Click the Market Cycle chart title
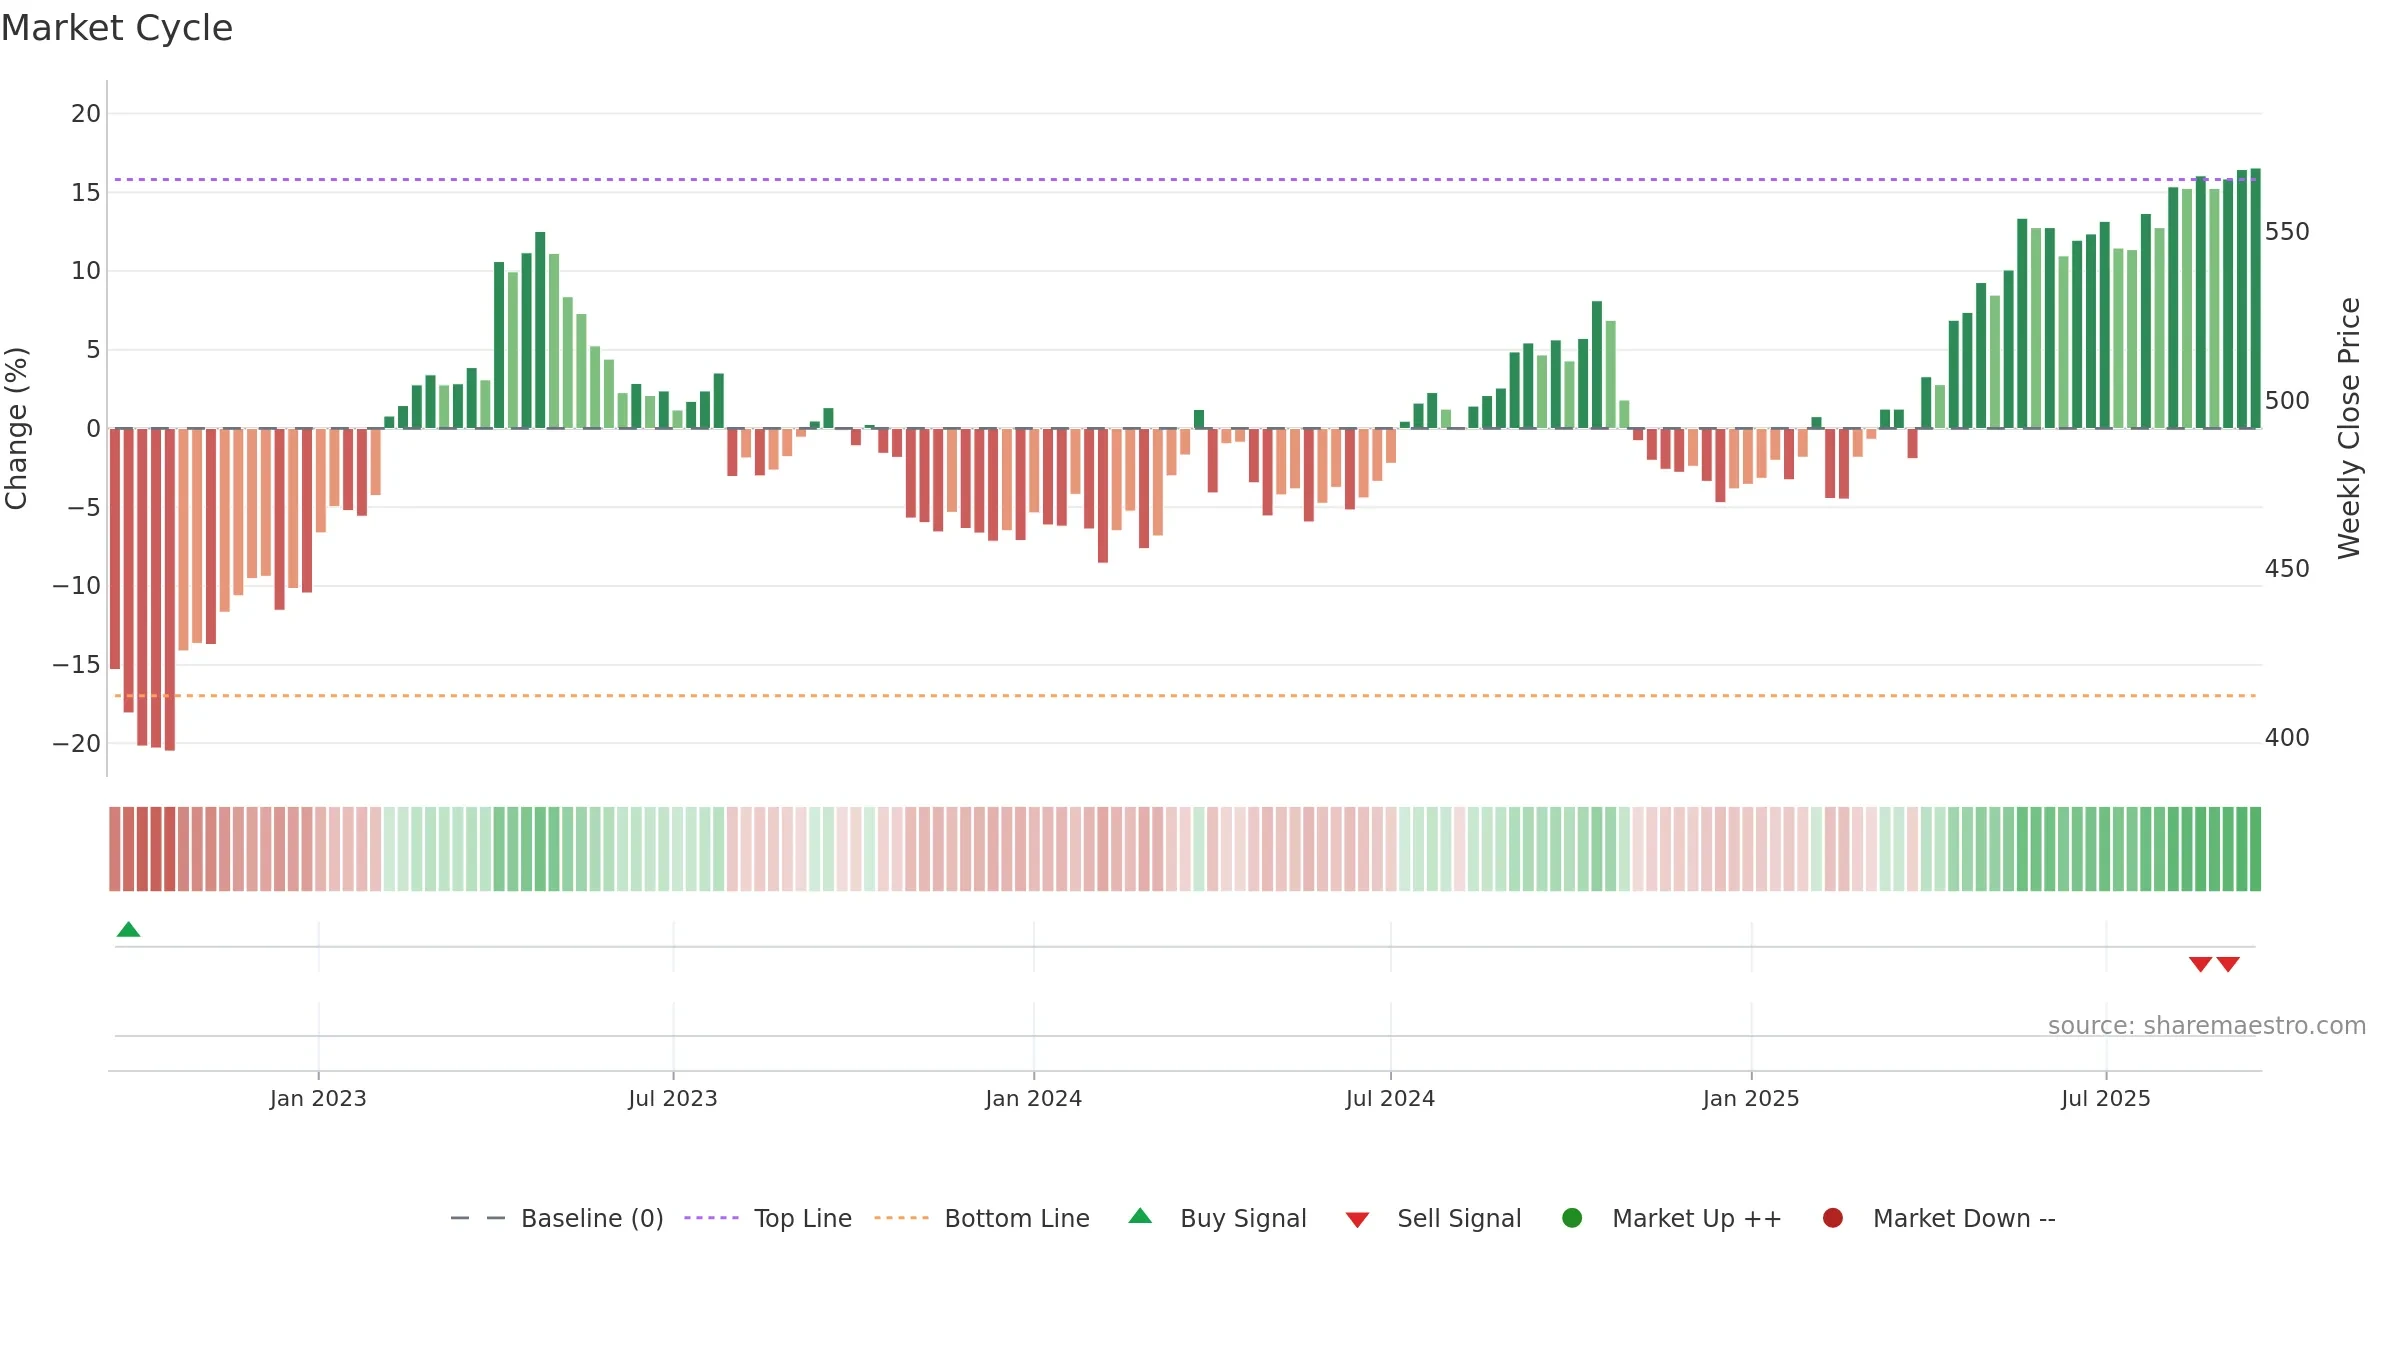The image size is (2400, 1350). pos(117,28)
